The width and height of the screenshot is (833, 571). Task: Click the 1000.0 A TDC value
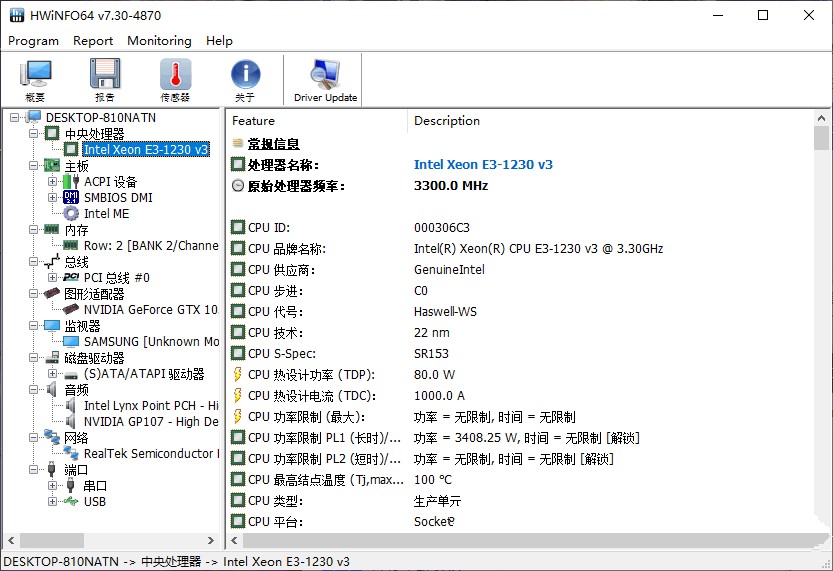pyautogui.click(x=439, y=396)
